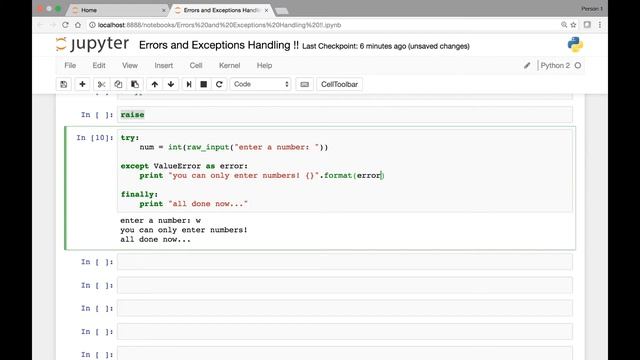Go back in browser
Screen dimensions: 640x360
[40, 25]
